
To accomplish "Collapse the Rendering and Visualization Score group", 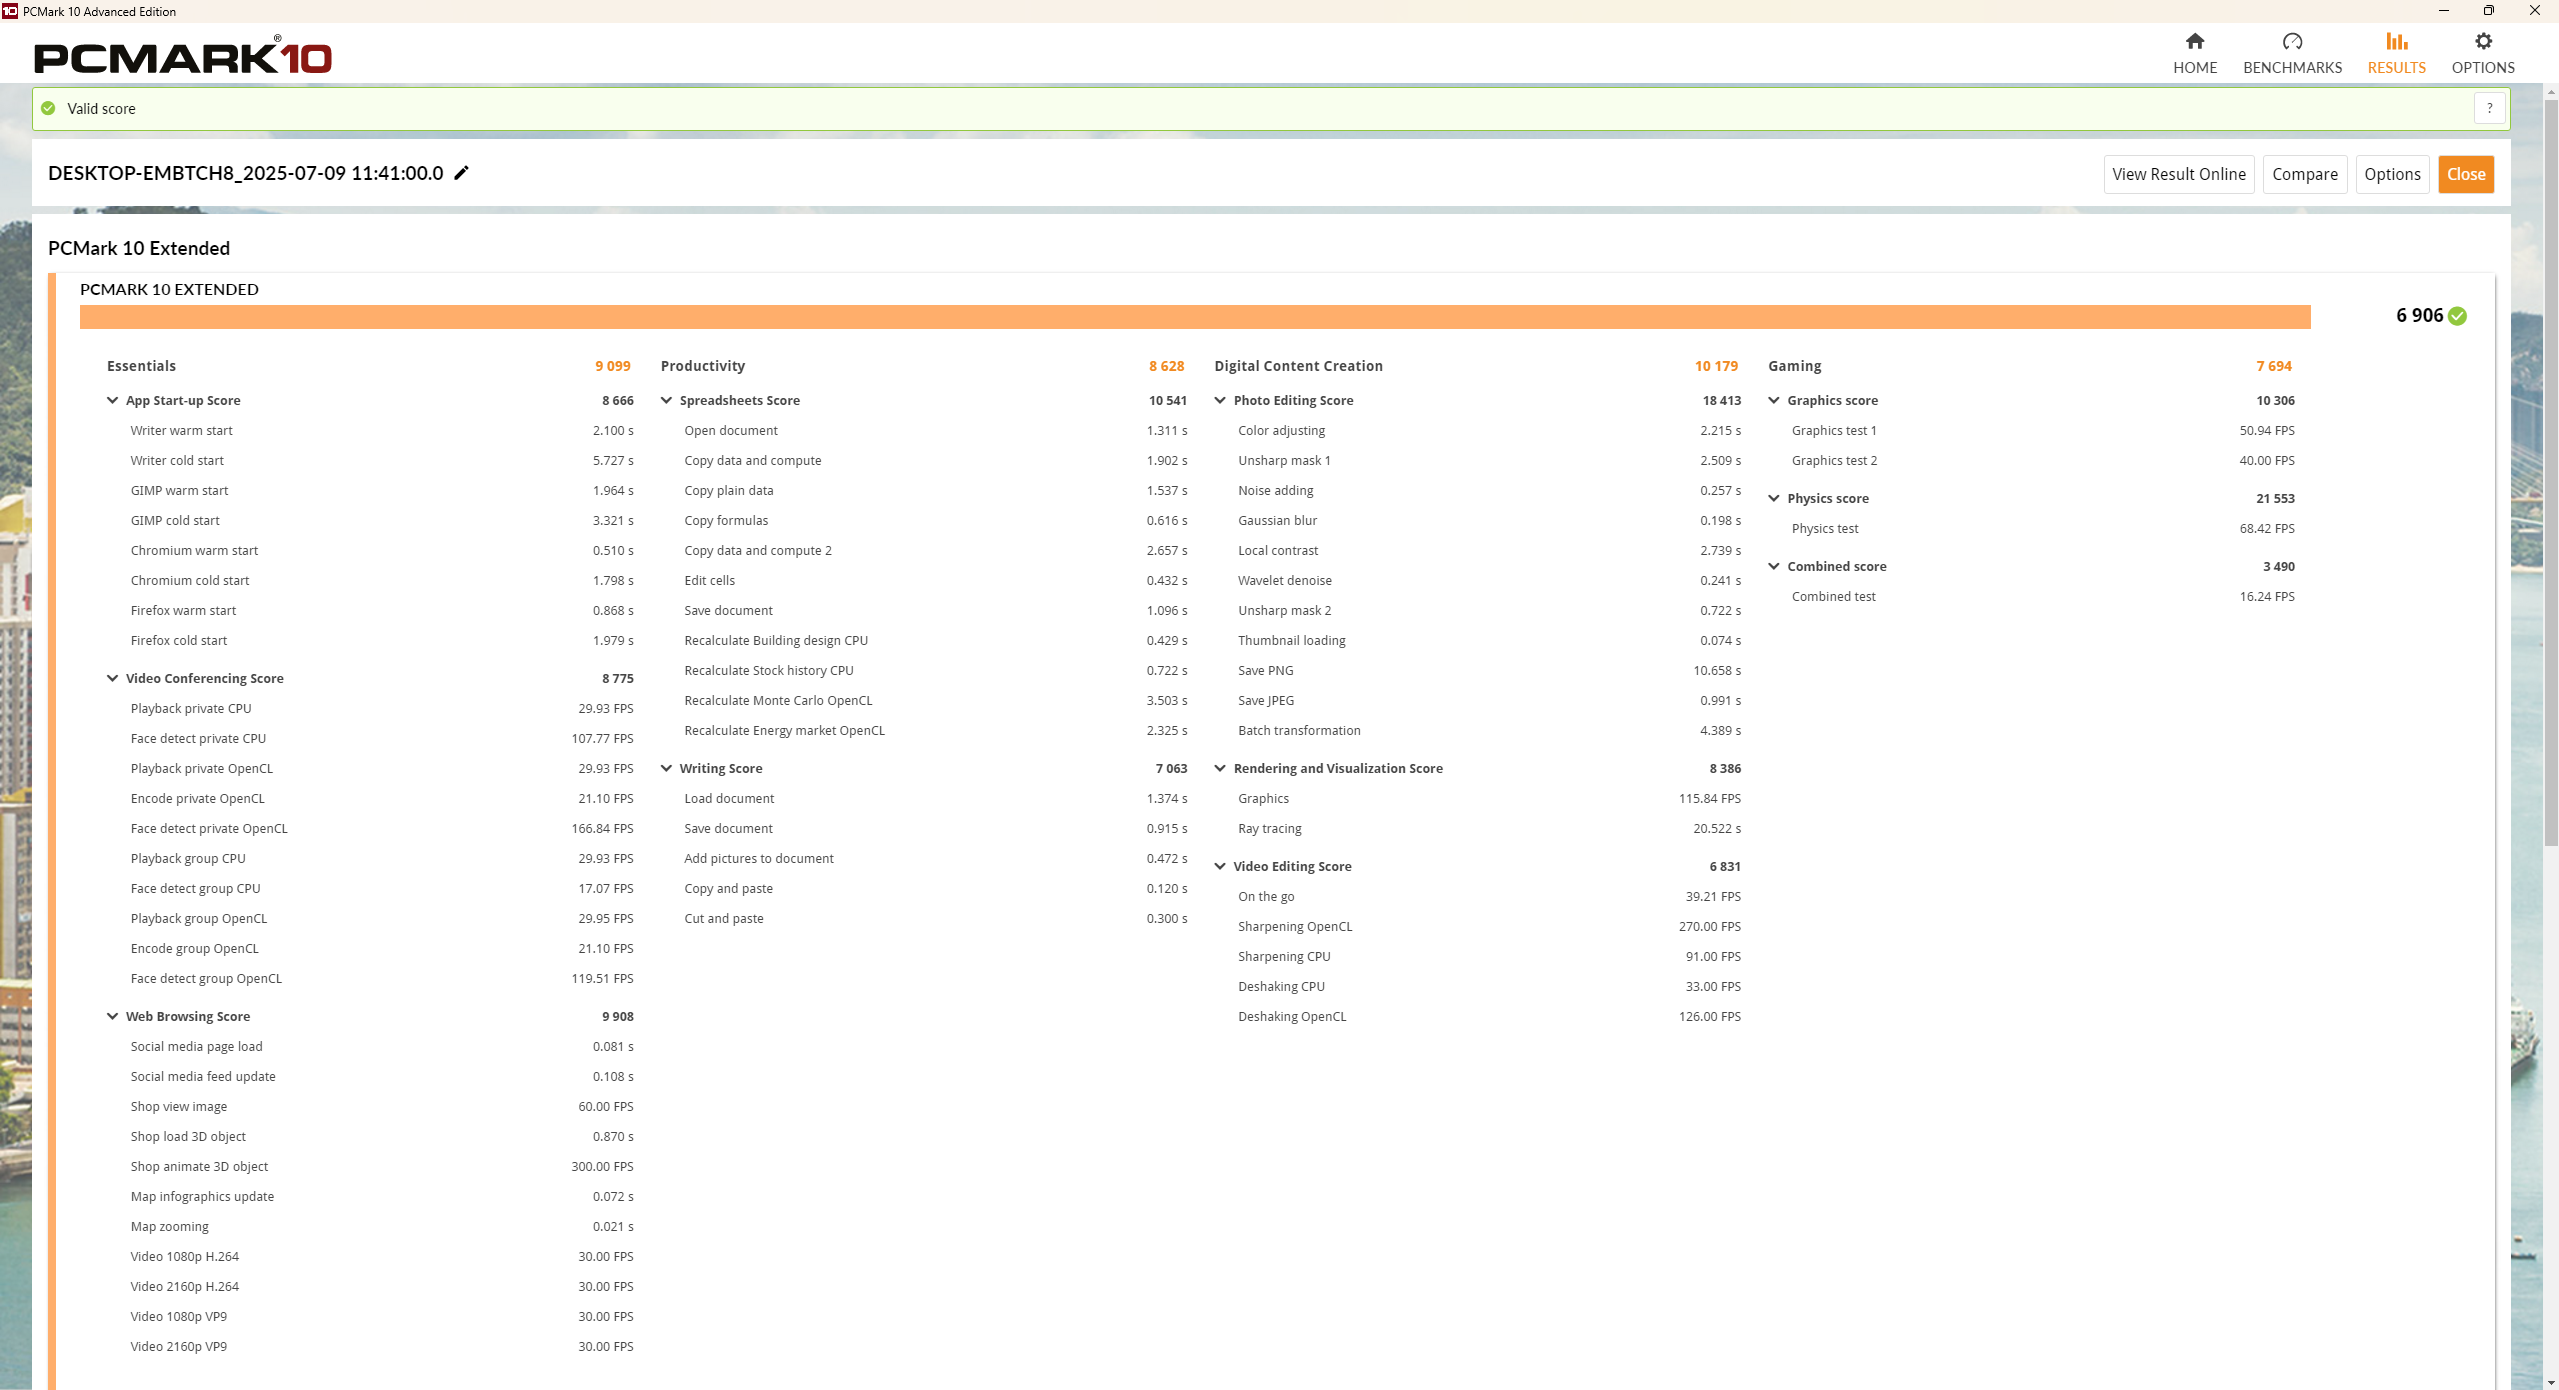I will [1220, 768].
